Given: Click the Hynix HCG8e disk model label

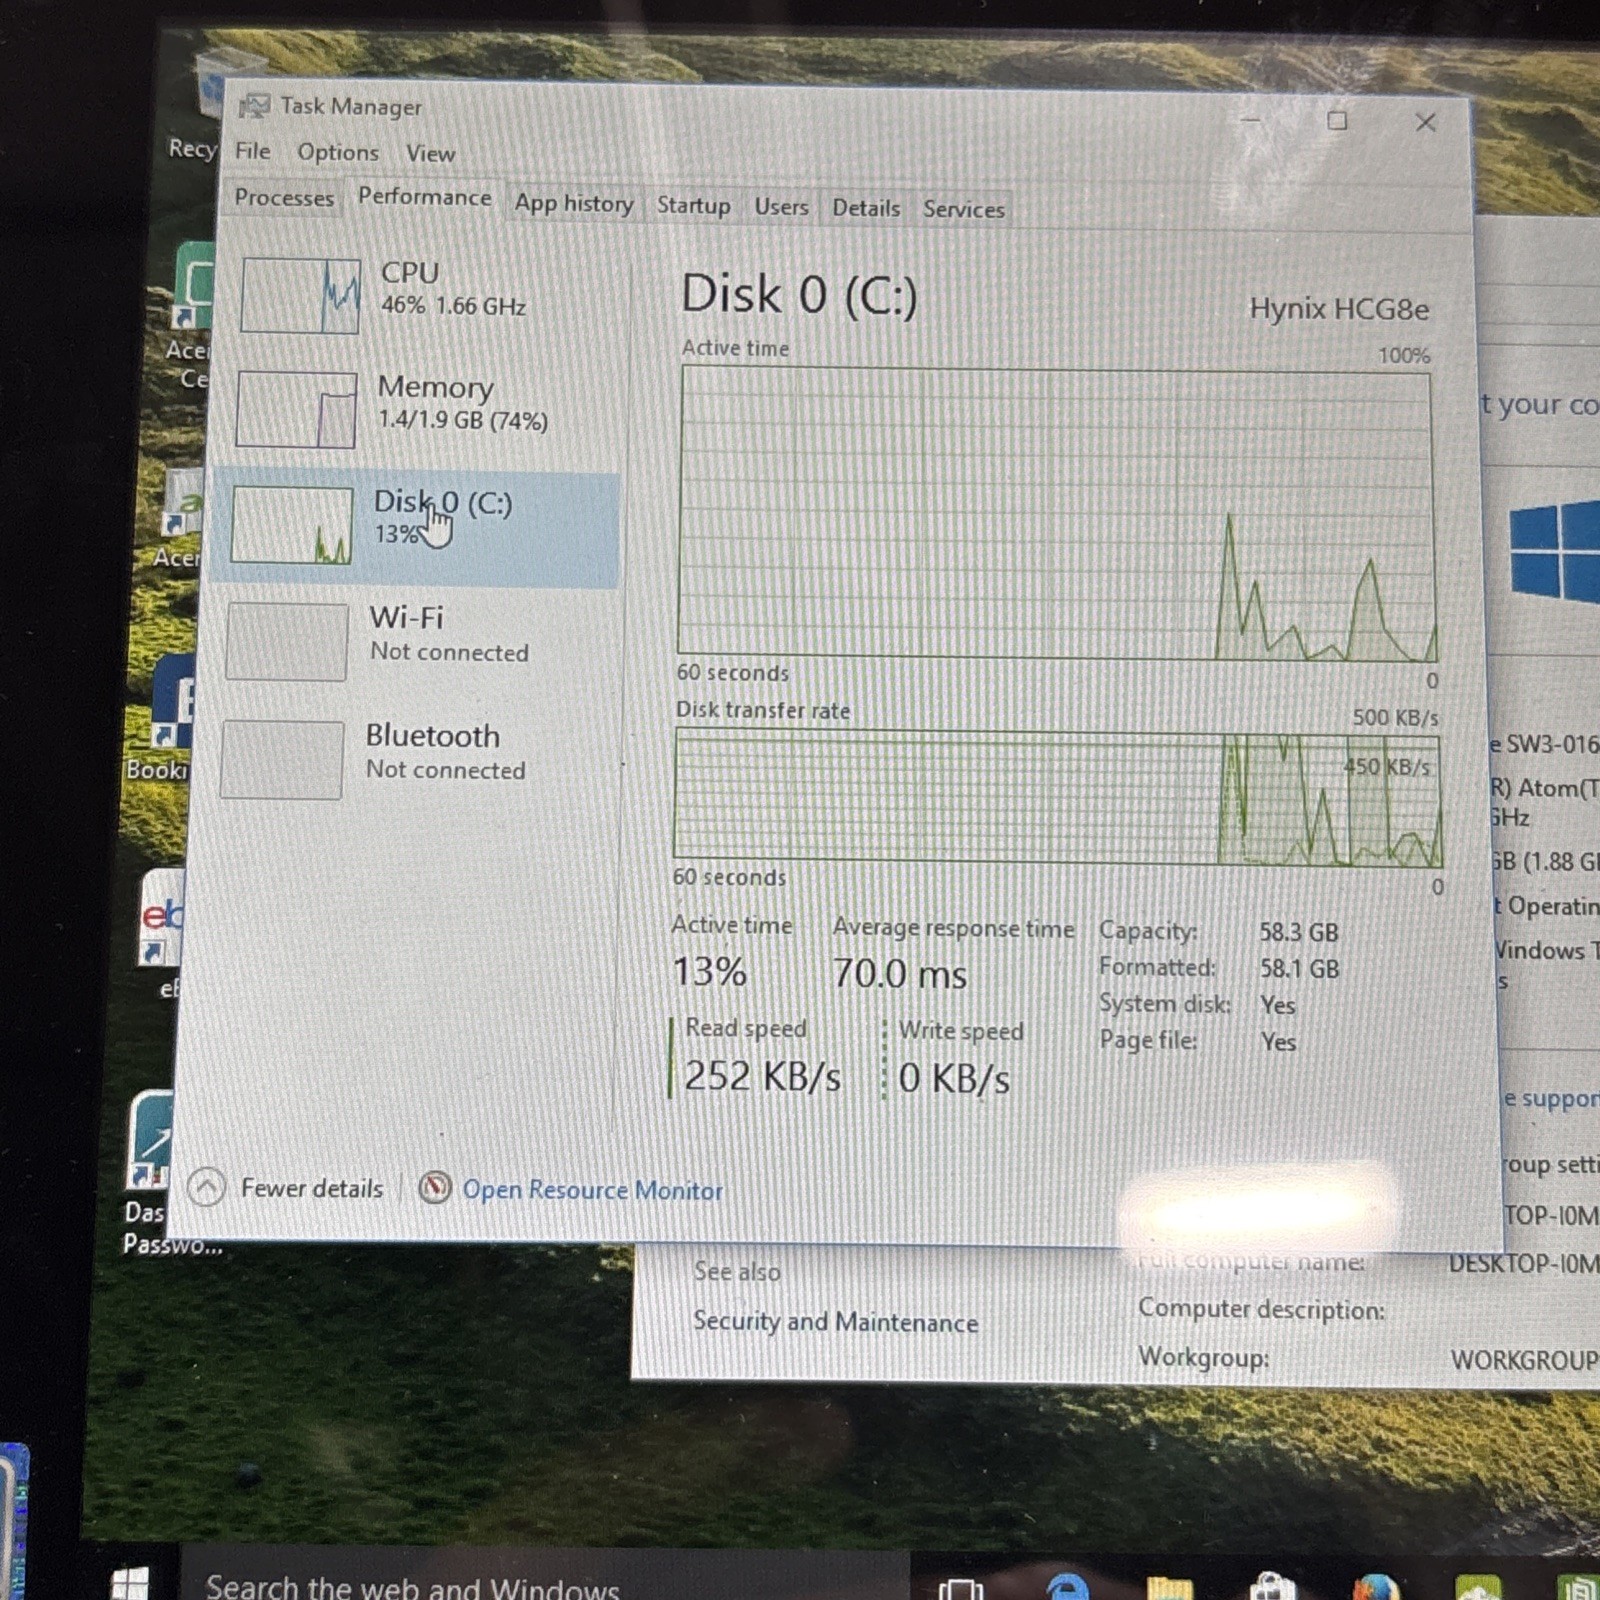Looking at the screenshot, I should pyautogui.click(x=1339, y=309).
